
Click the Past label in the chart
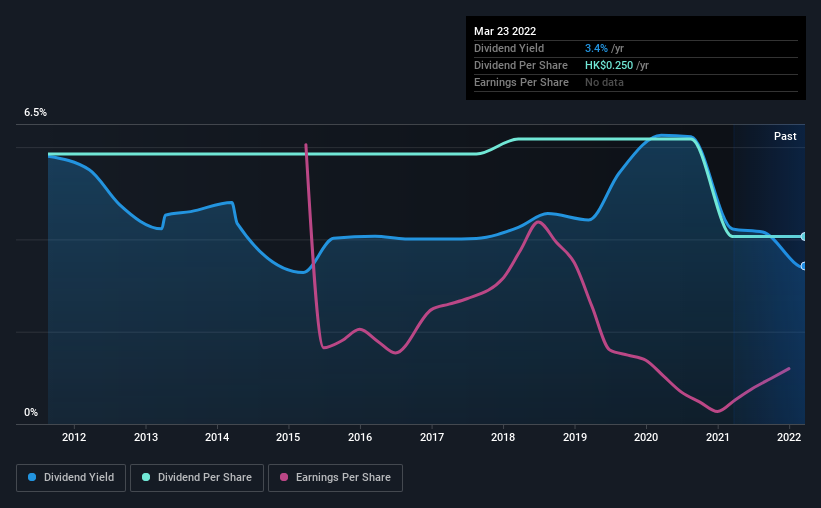coord(785,136)
